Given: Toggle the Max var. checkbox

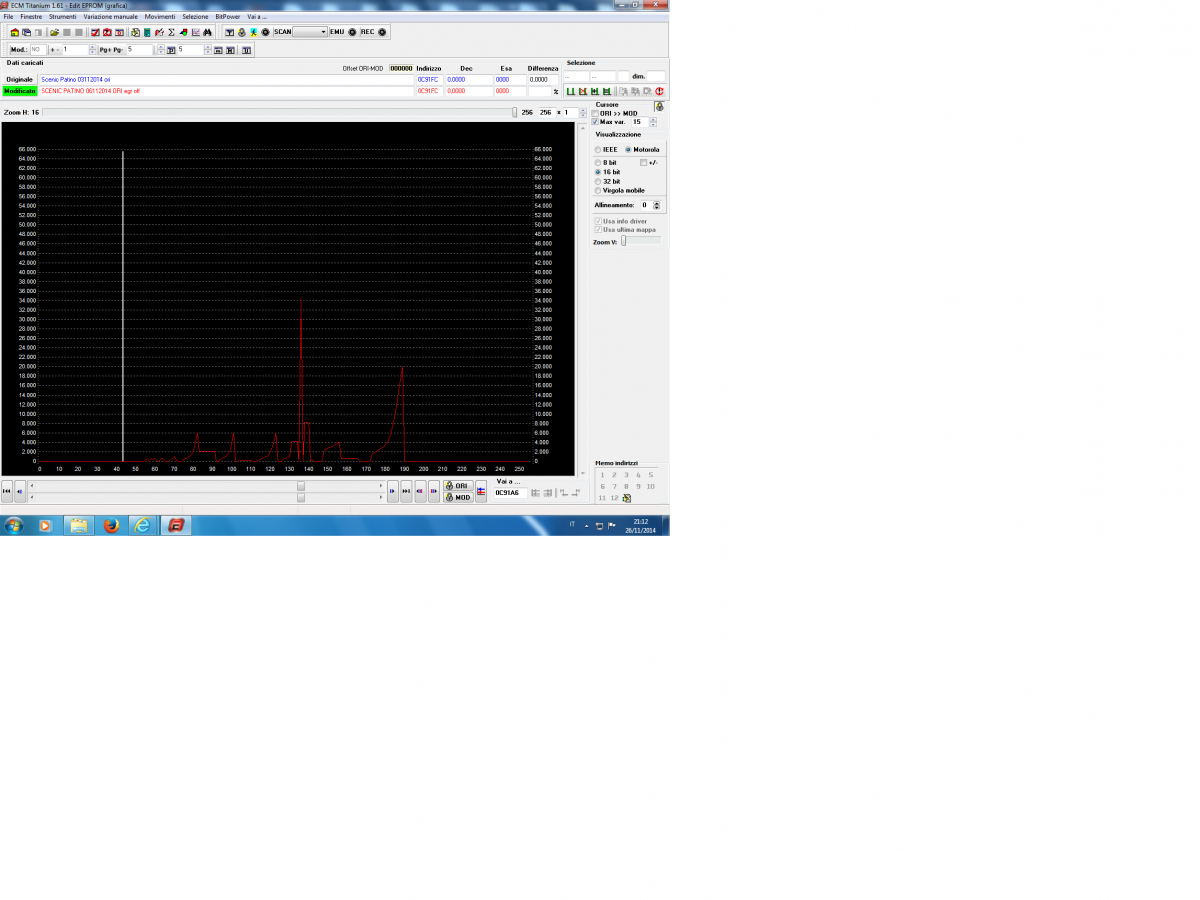Looking at the screenshot, I should point(596,122).
